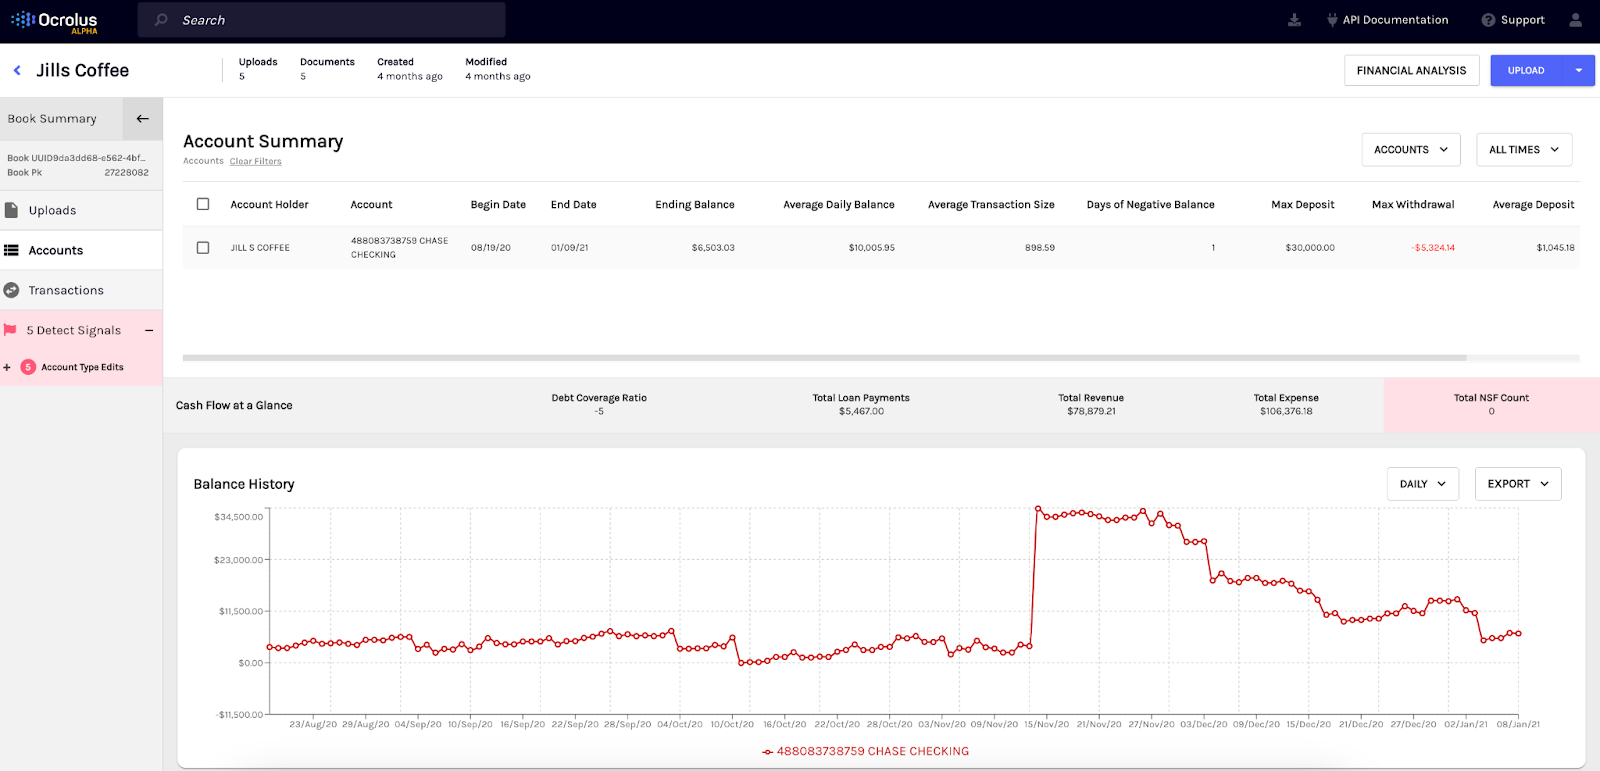
Task: Click the Support question mark icon
Action: [x=1488, y=20]
